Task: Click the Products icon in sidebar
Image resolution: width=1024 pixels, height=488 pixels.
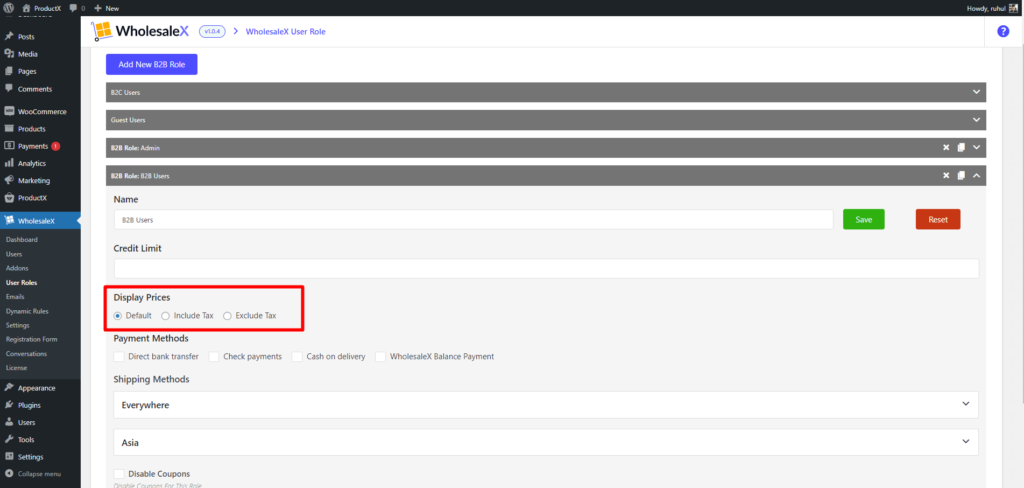Action: [9, 129]
